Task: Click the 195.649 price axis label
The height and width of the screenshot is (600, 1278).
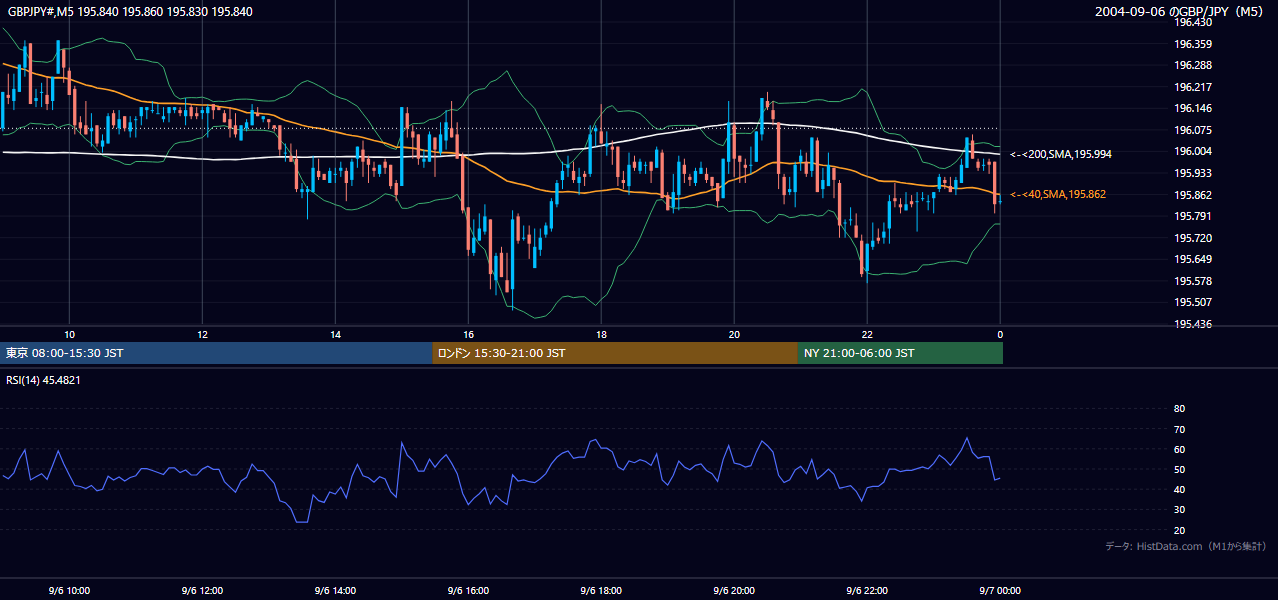Action: (x=1192, y=260)
